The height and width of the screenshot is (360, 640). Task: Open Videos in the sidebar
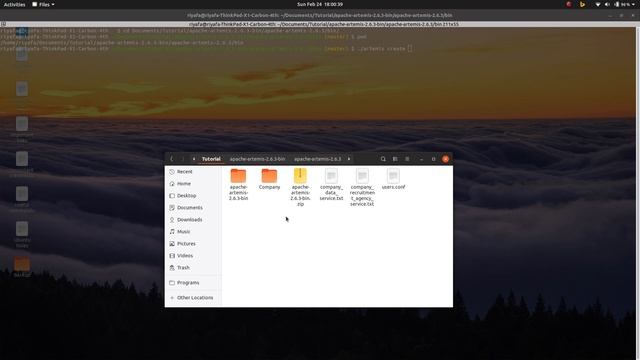coord(193,256)
